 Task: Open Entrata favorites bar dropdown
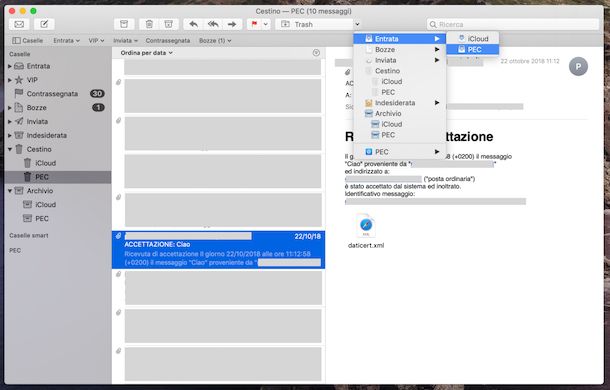point(66,40)
